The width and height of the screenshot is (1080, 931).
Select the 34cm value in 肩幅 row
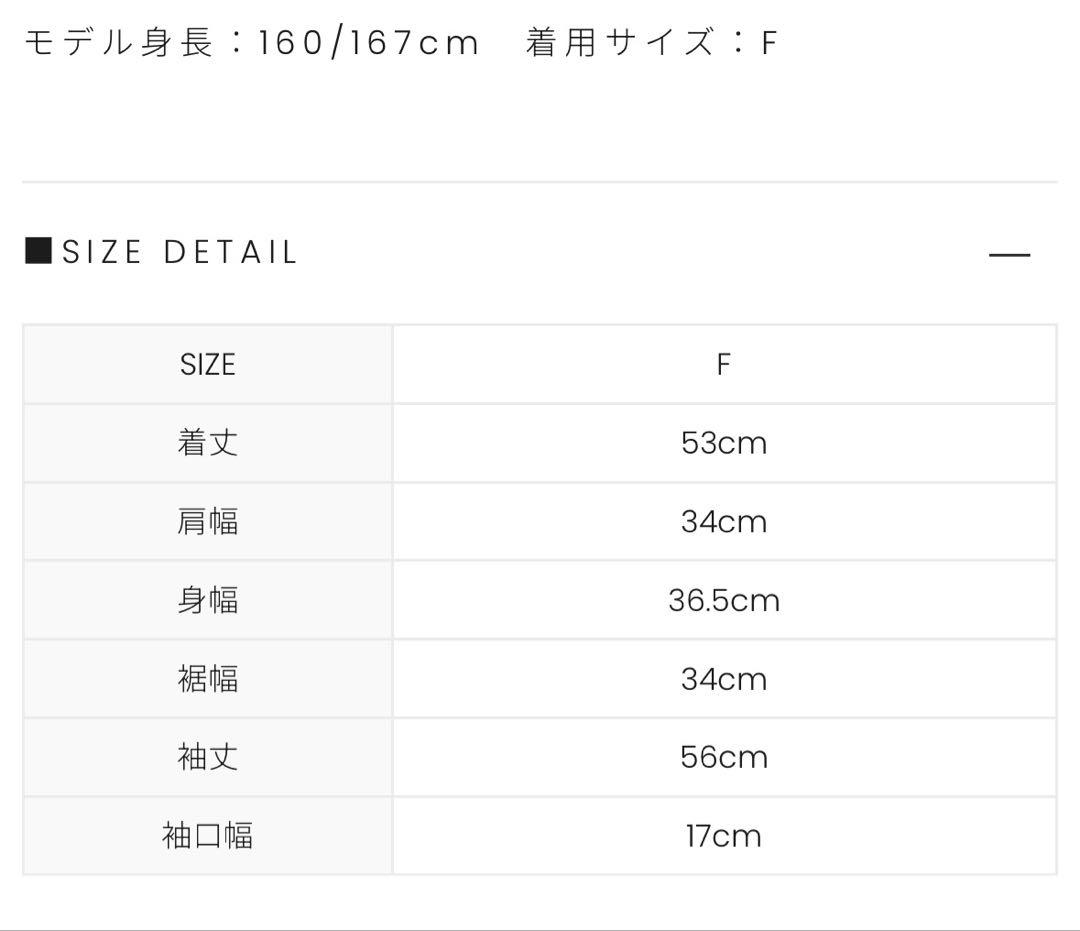723,521
